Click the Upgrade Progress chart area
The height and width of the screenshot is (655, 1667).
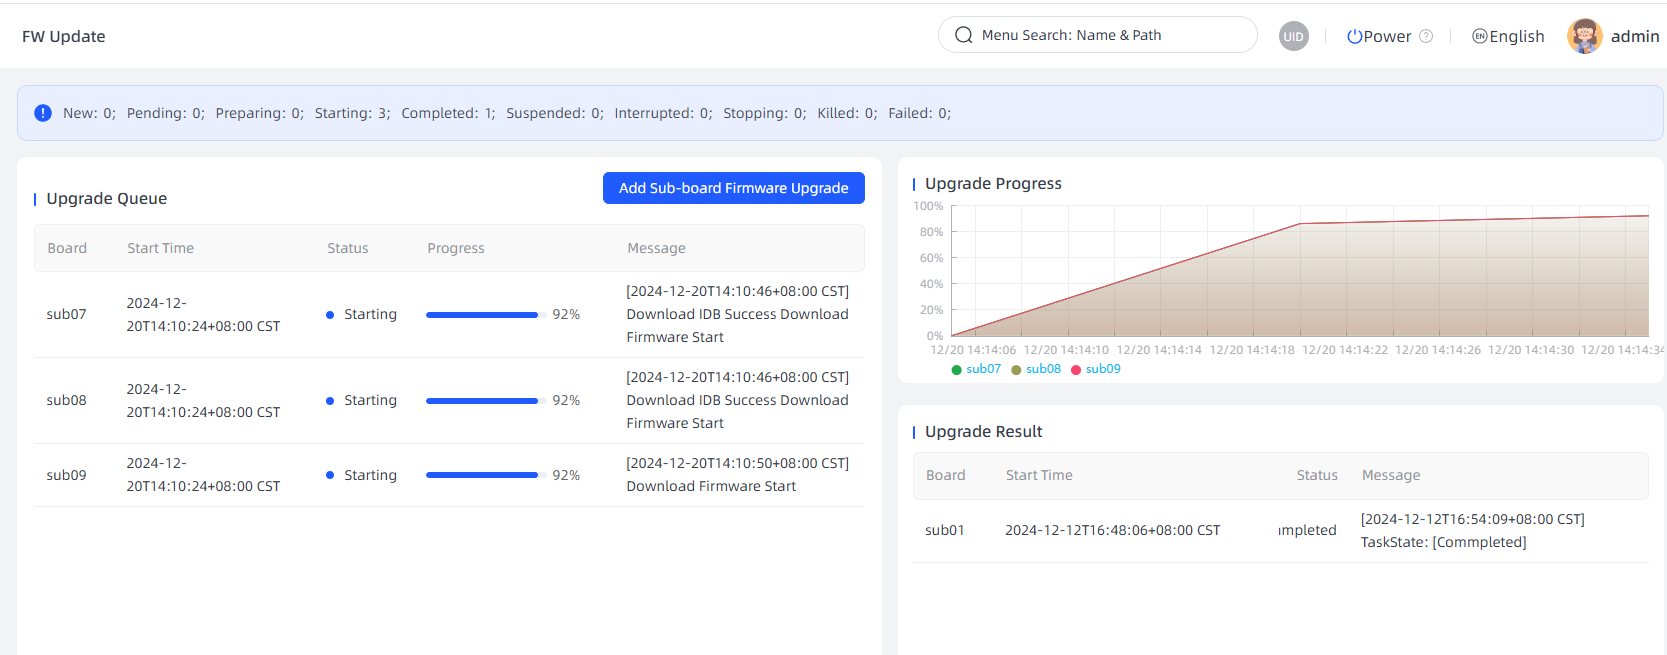tap(1300, 271)
